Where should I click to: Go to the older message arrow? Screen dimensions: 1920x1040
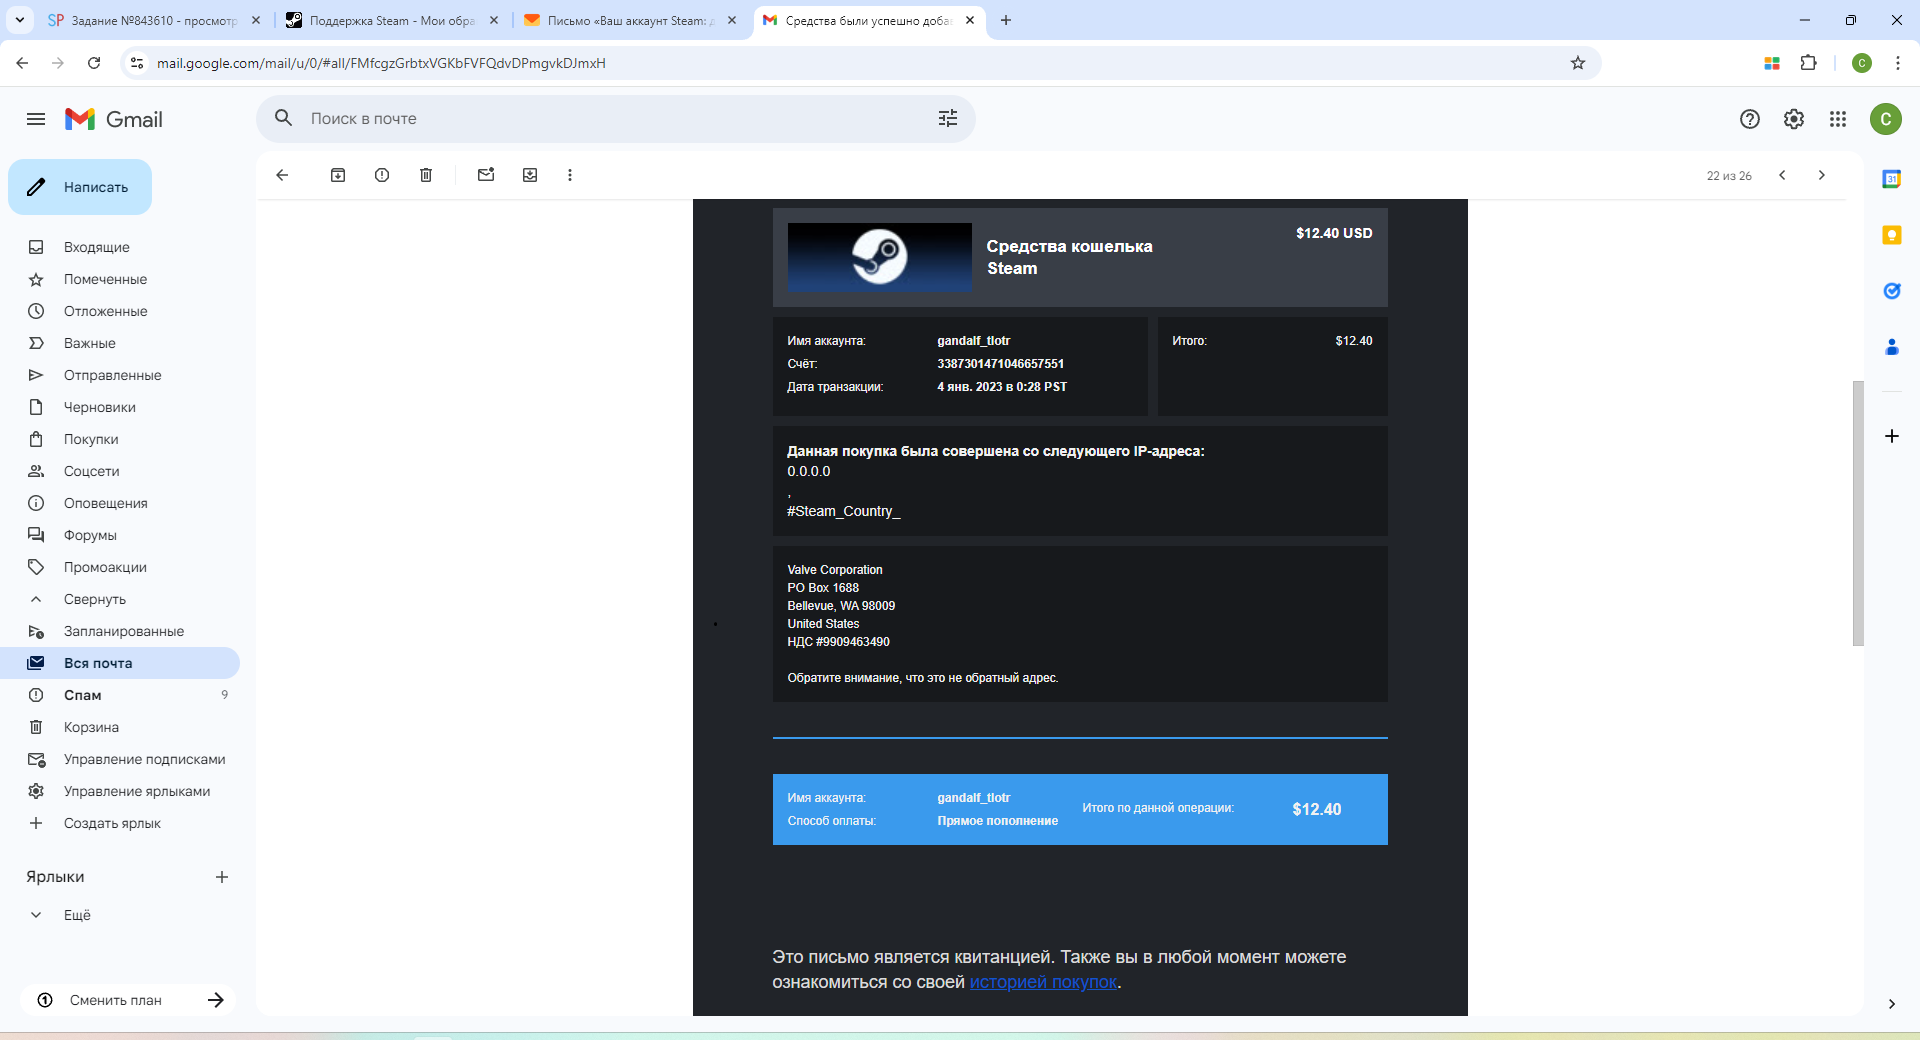1822,175
